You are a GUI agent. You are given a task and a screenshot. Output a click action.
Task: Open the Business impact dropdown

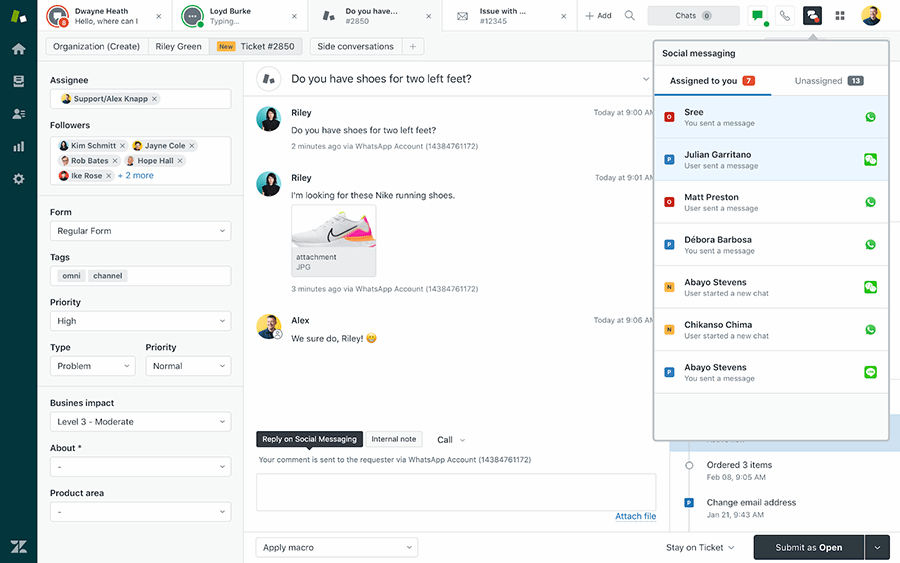(x=141, y=421)
